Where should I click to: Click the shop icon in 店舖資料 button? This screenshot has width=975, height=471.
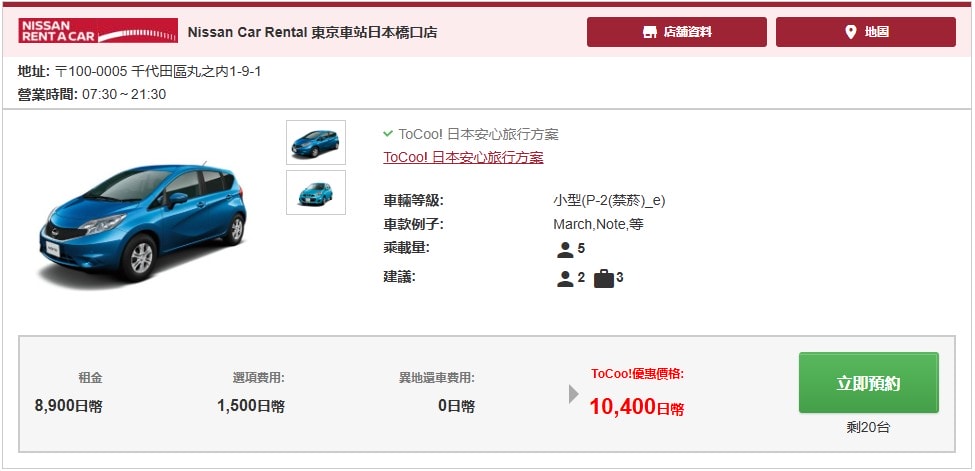coord(649,32)
